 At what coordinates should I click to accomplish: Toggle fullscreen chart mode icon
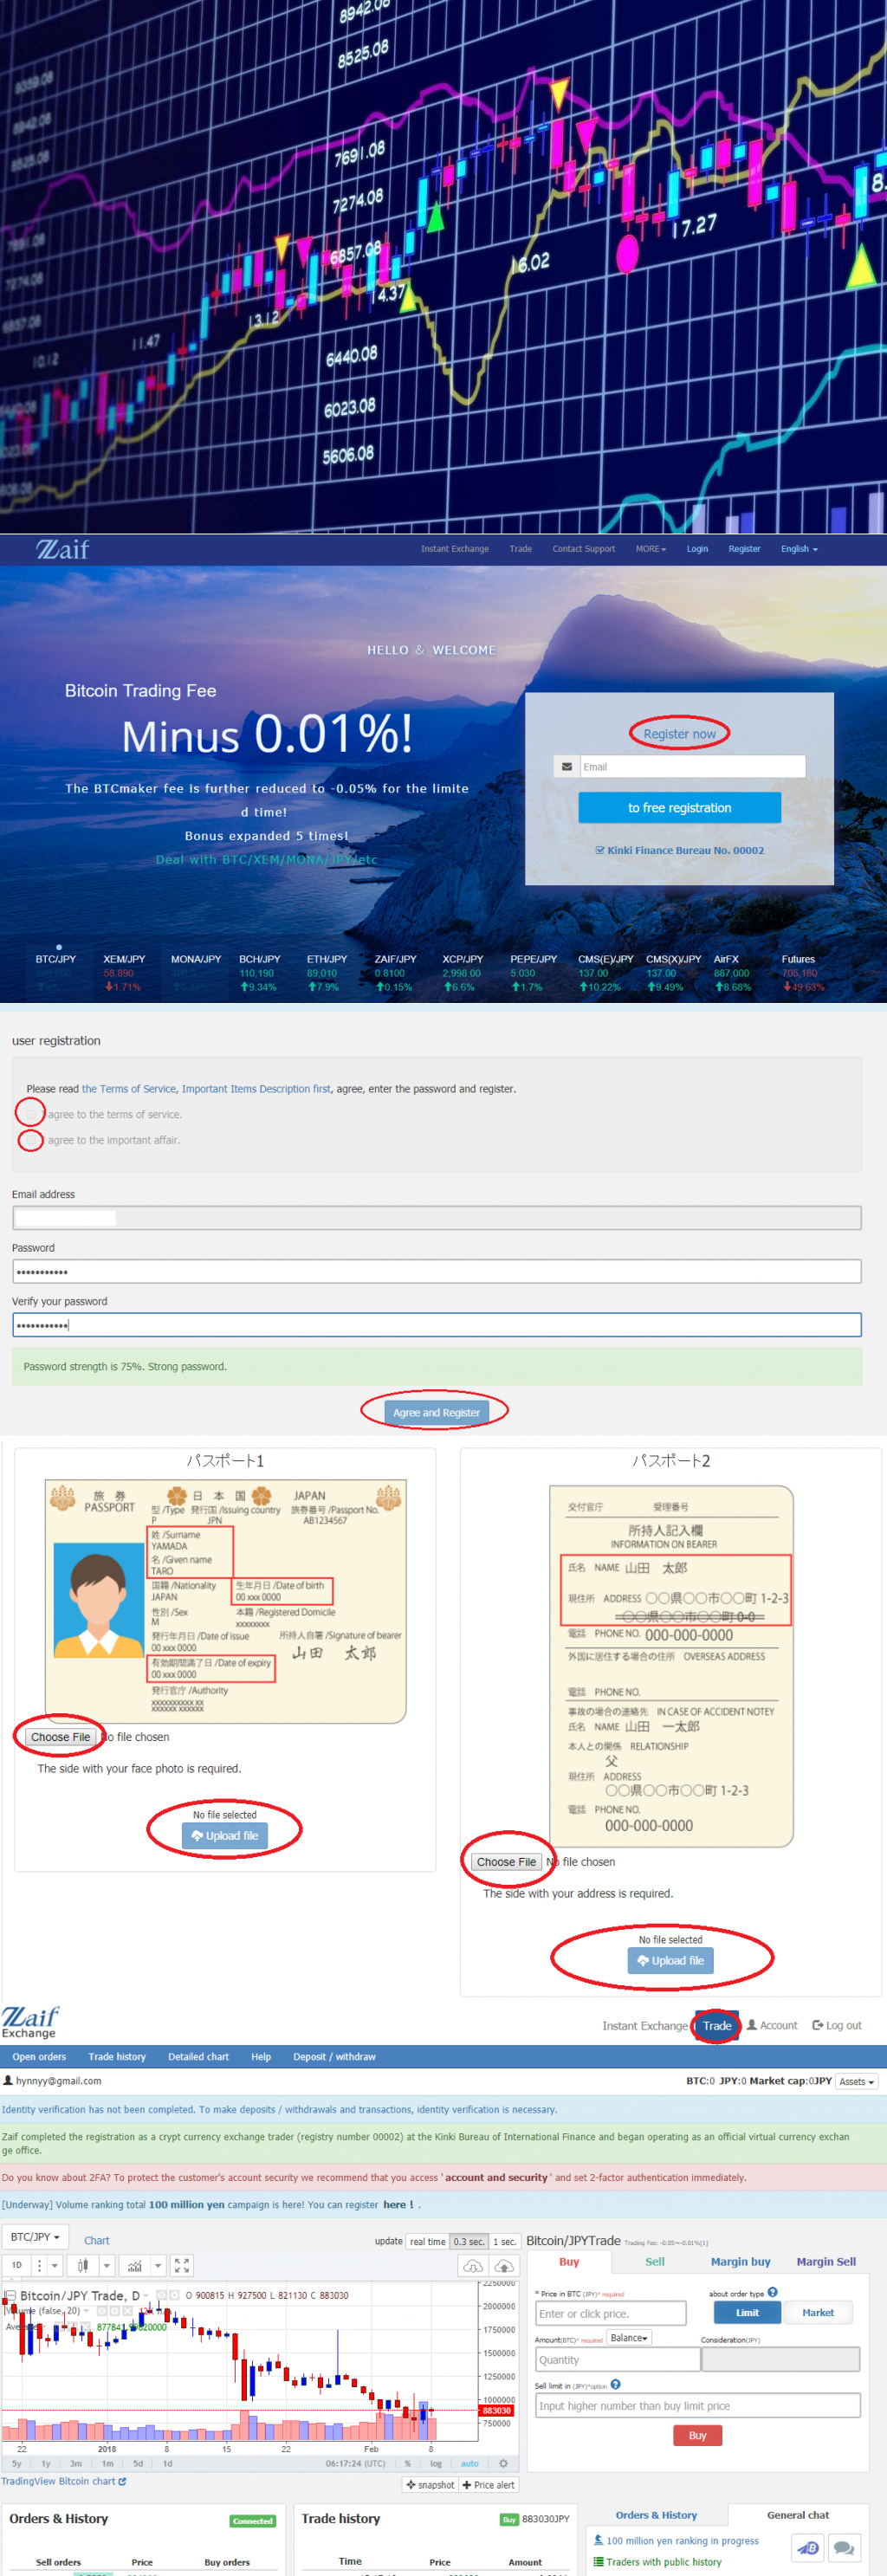pos(181,2265)
